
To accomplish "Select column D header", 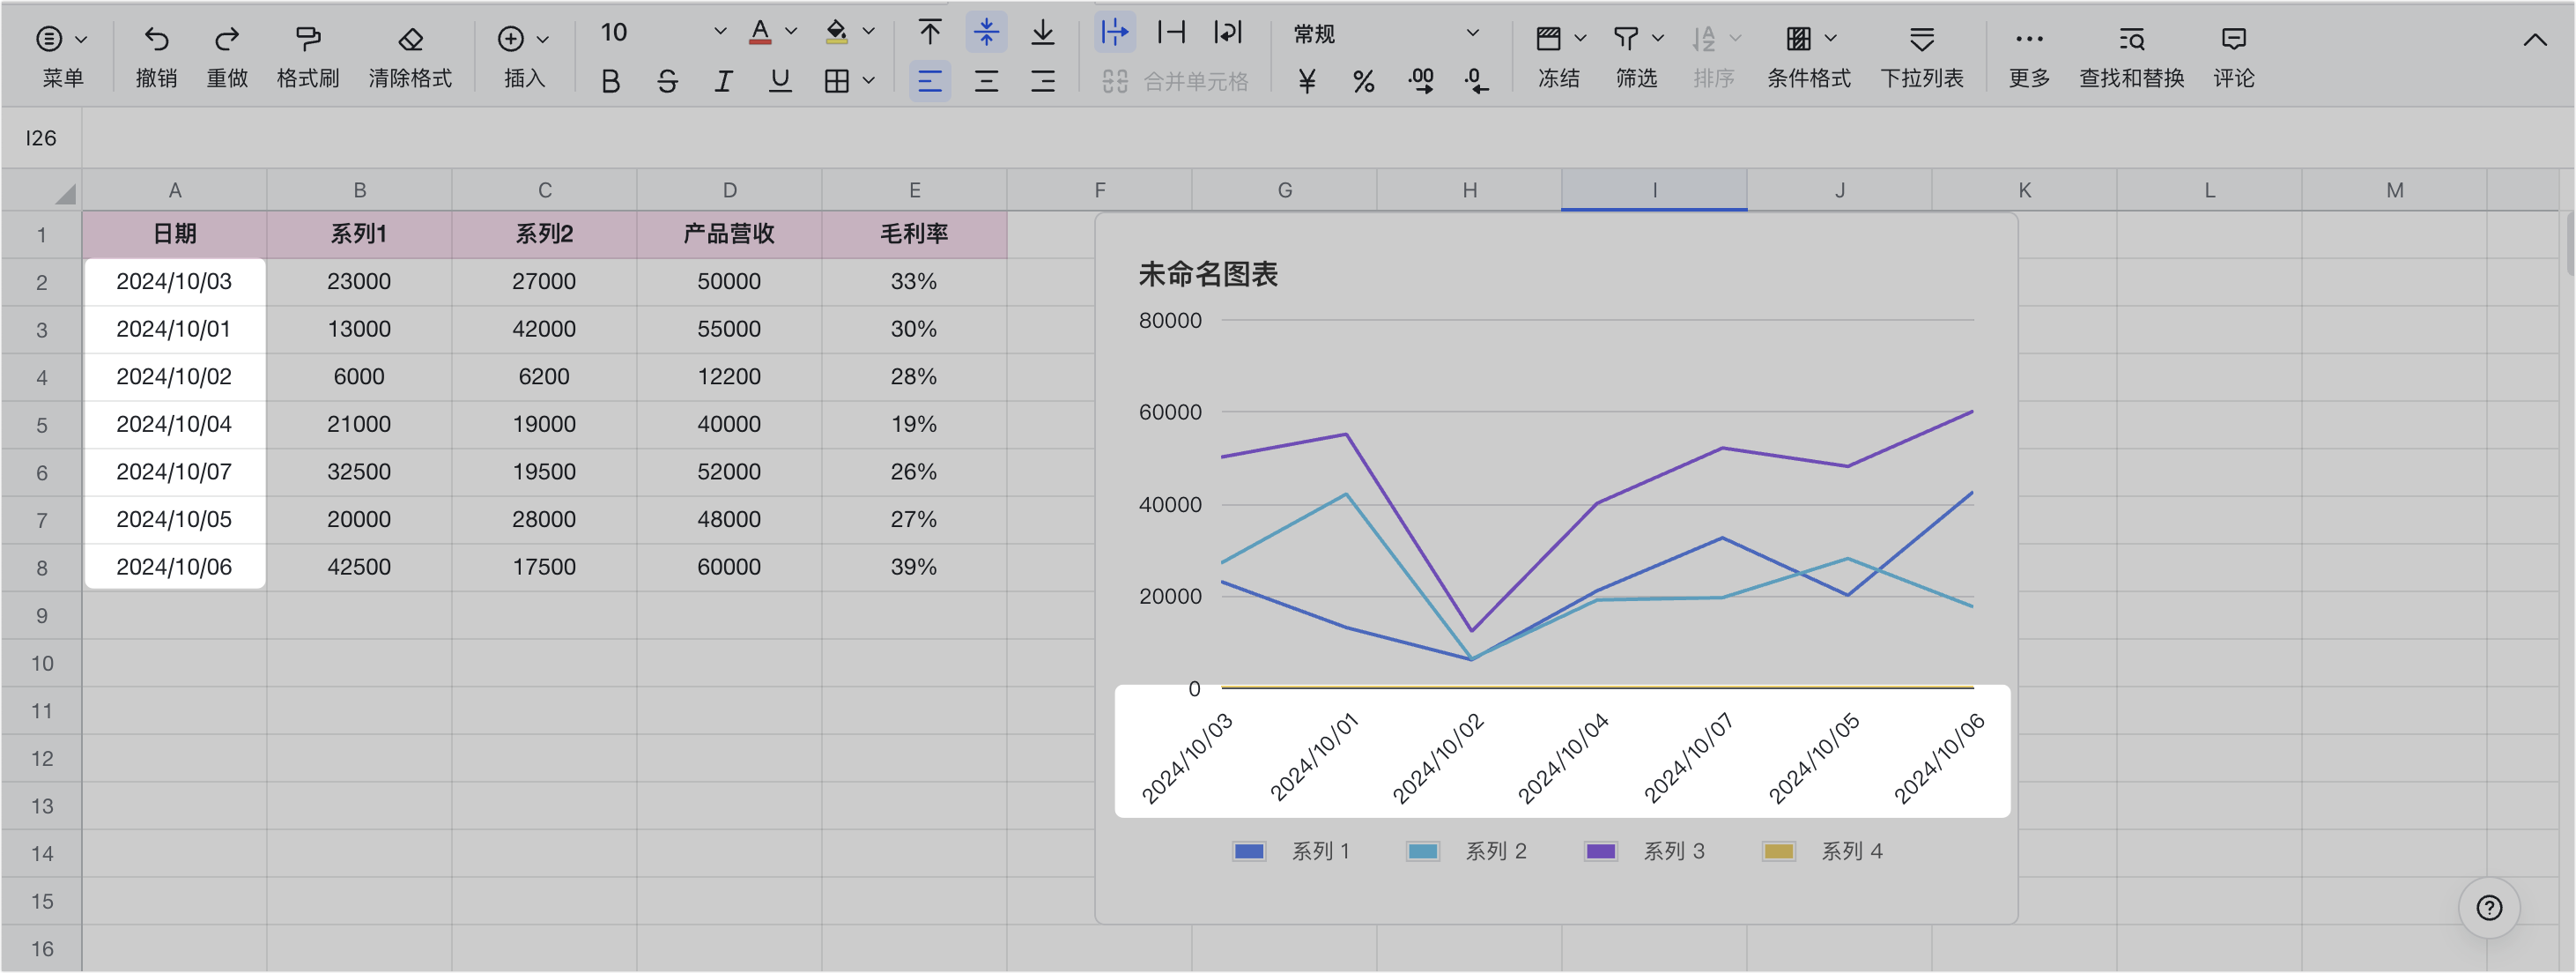I will point(729,190).
